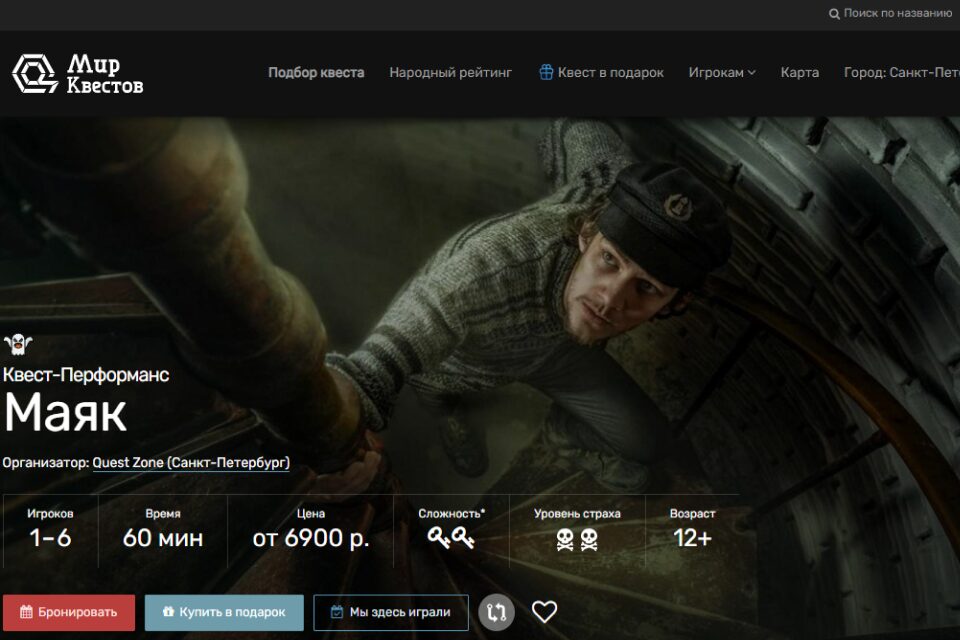Click the 60 мин time value
The width and height of the screenshot is (960, 640).
coord(163,538)
